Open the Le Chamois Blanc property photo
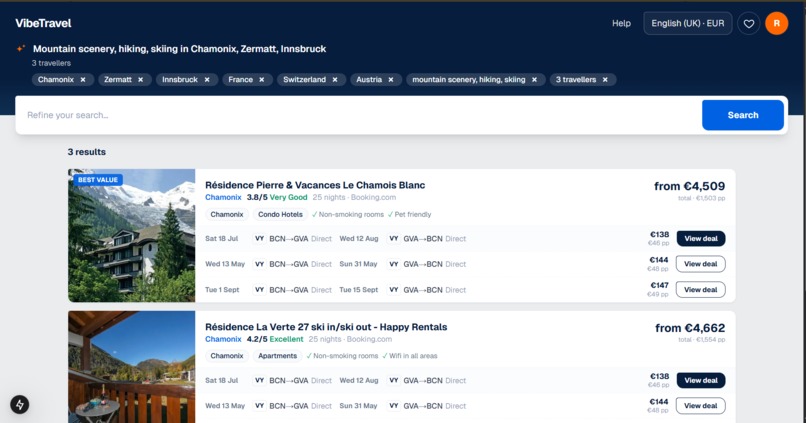 132,235
